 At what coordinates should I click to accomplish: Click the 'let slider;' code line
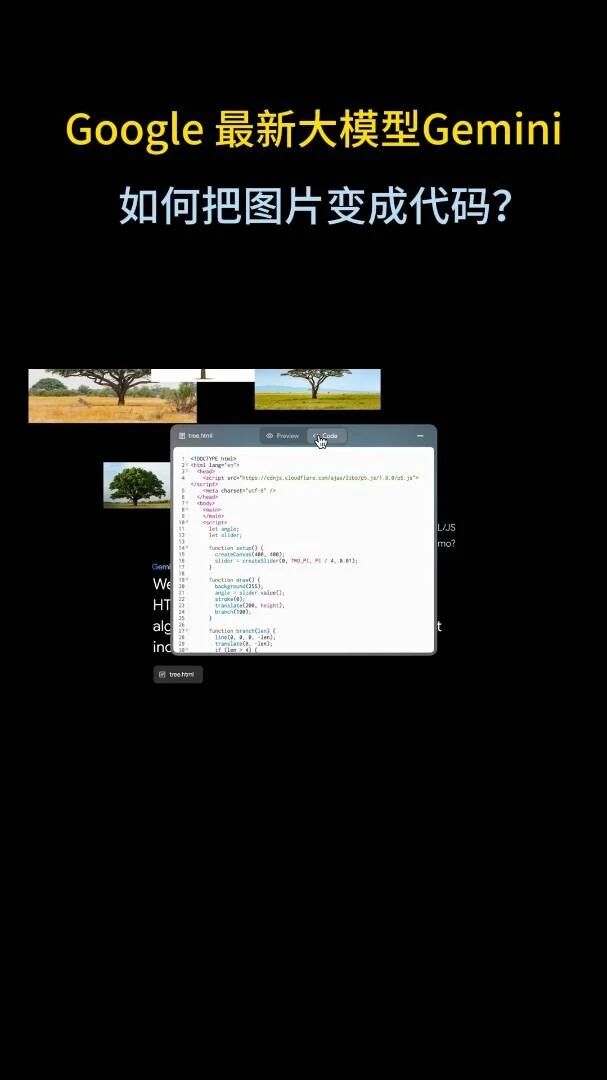(225, 534)
